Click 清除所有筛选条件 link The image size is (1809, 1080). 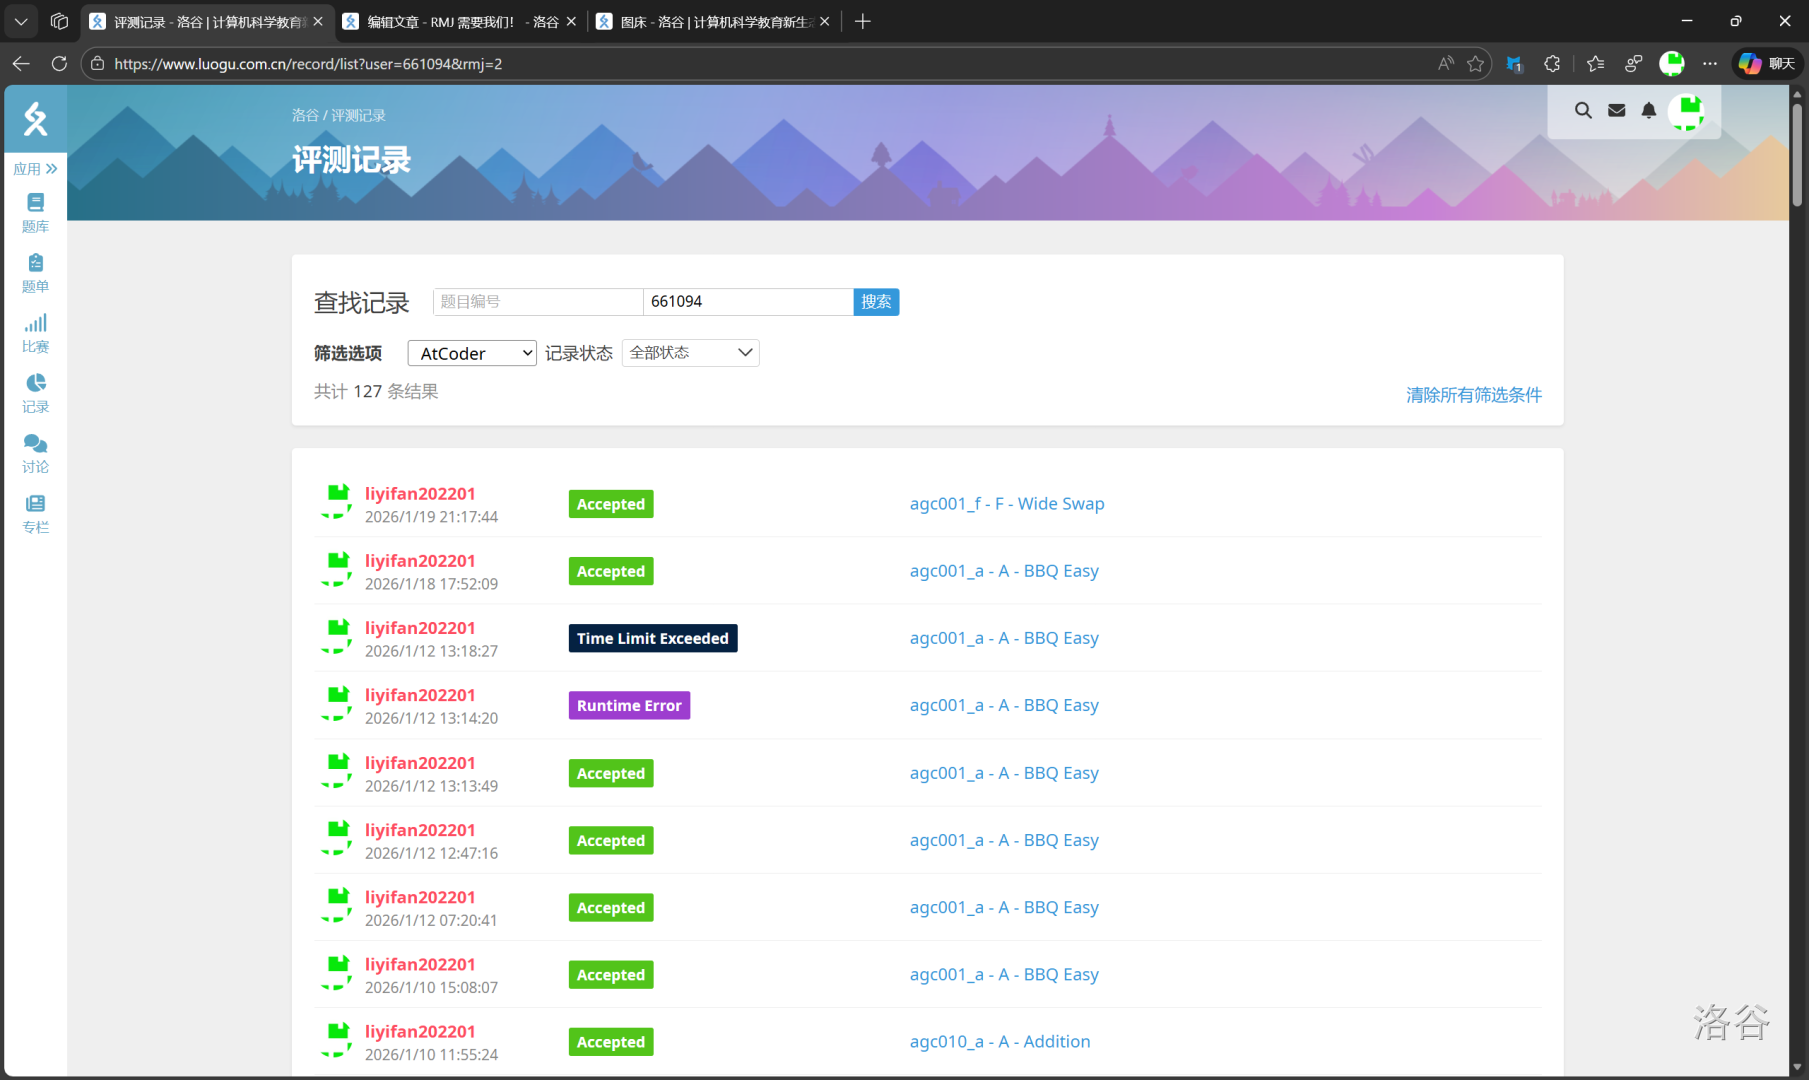[1473, 395]
